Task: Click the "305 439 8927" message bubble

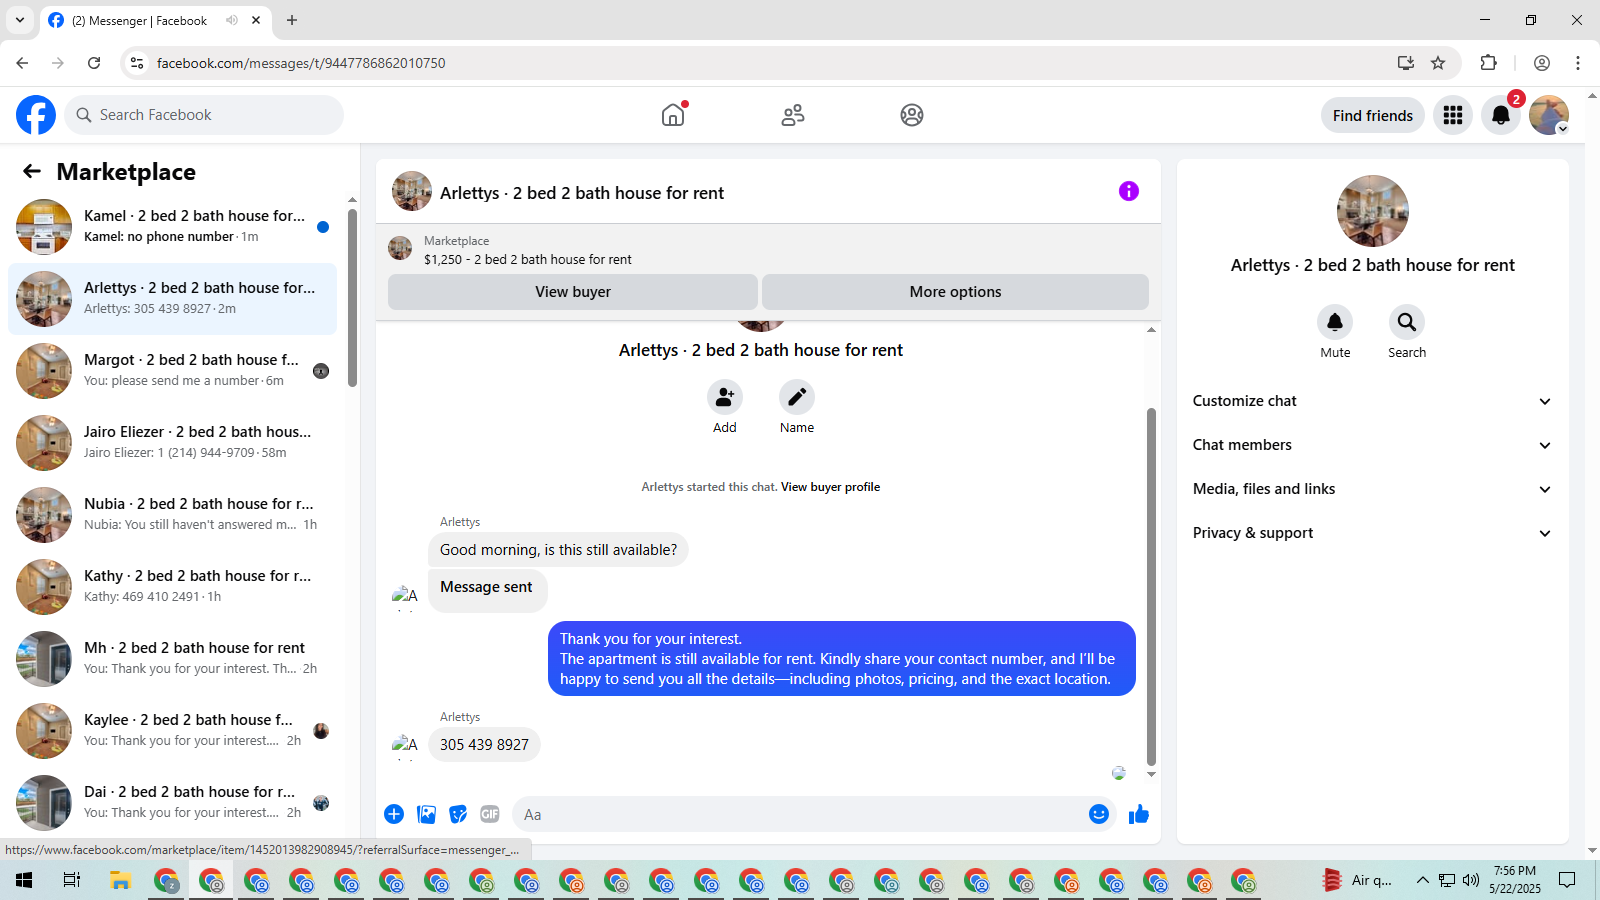Action: pyautogui.click(x=484, y=745)
